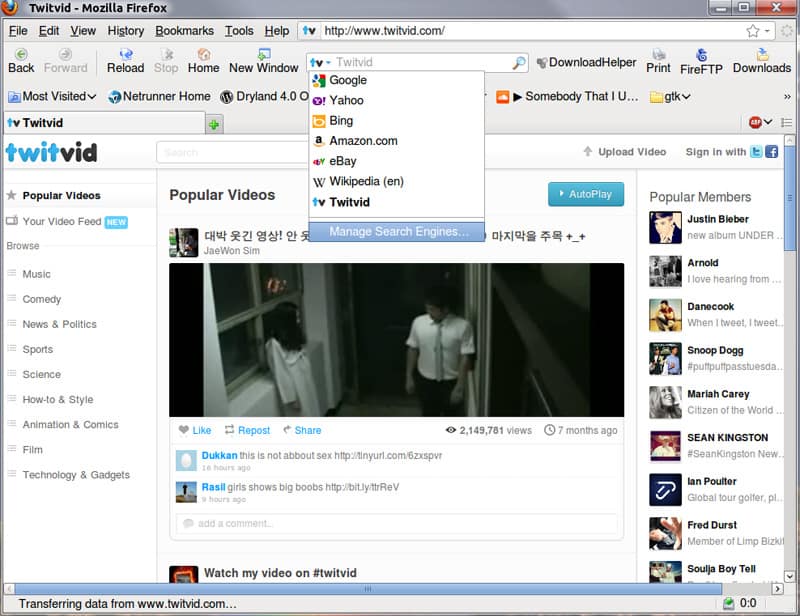The width and height of the screenshot is (800, 616).
Task: Open Justin Bieber's member profile
Action: 717,219
